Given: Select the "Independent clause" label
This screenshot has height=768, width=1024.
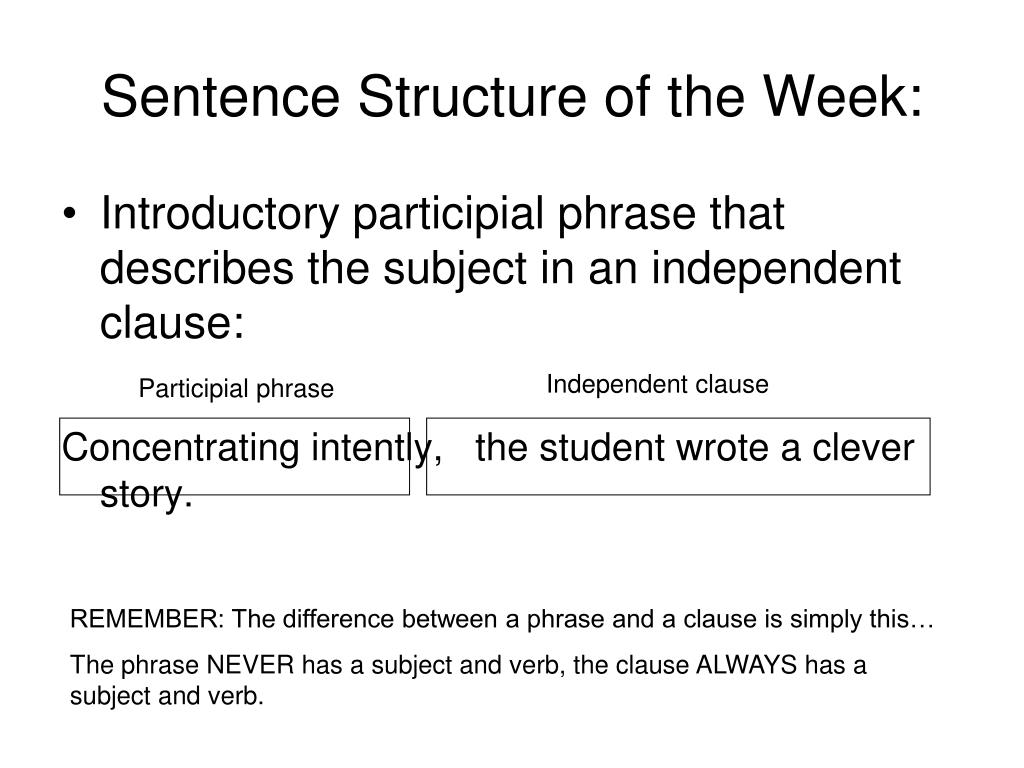Looking at the screenshot, I should (x=658, y=384).
